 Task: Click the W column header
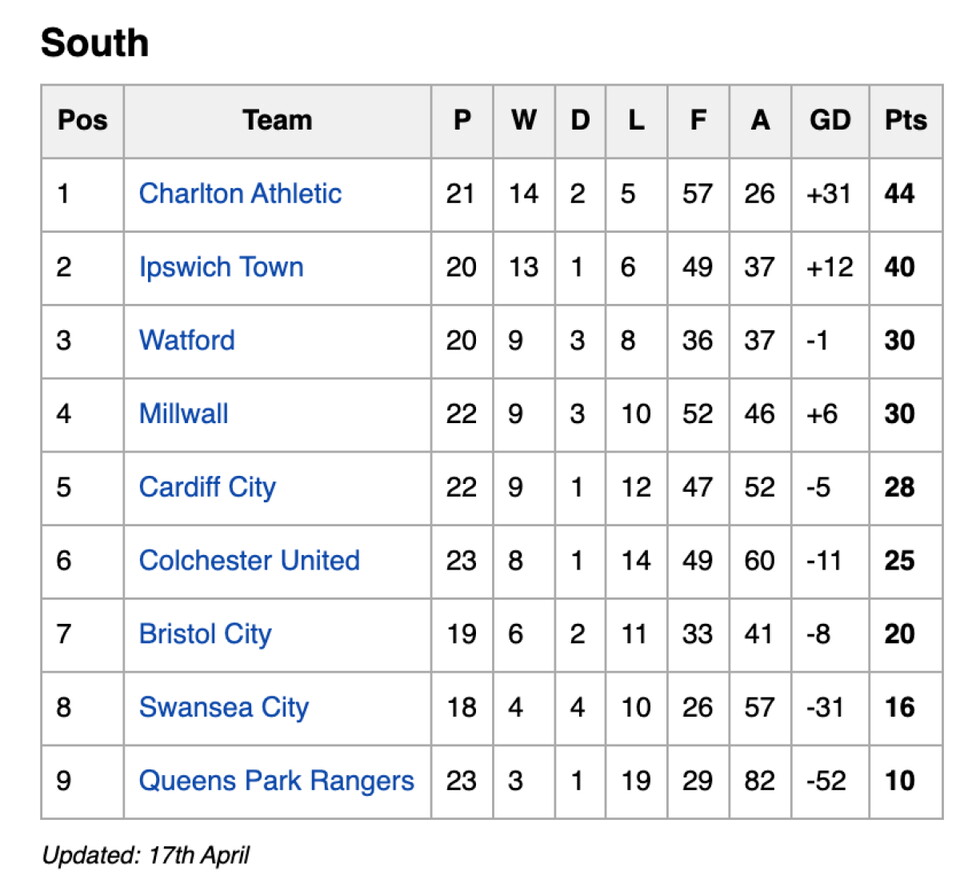coord(523,121)
